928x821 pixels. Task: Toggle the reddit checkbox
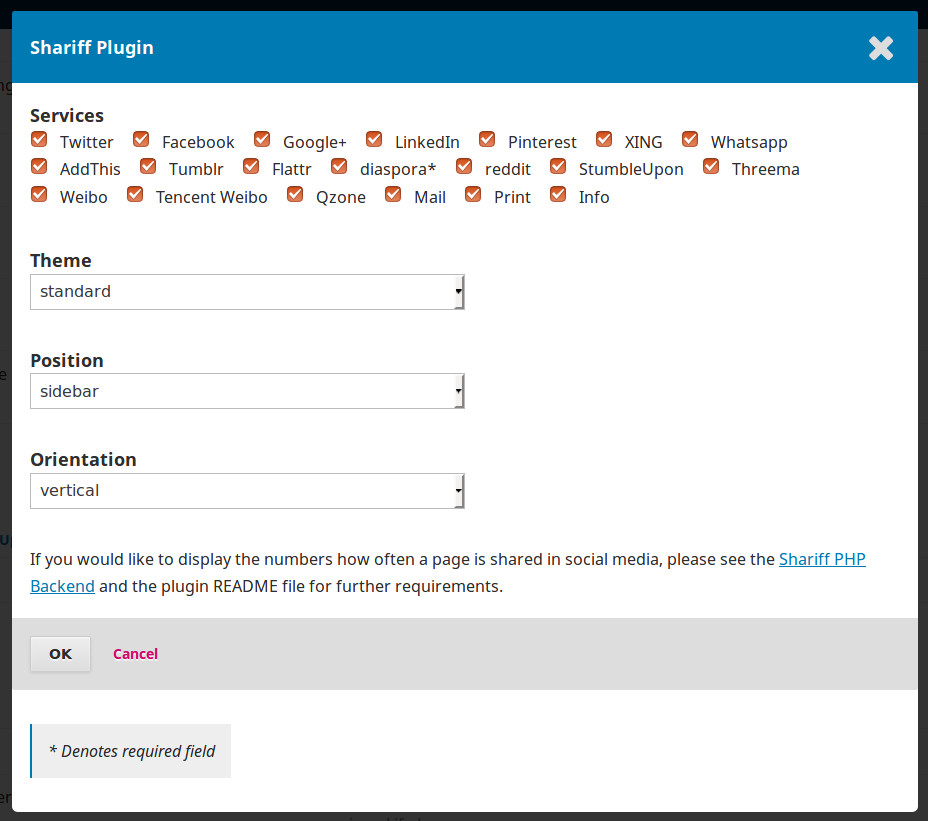pos(464,167)
